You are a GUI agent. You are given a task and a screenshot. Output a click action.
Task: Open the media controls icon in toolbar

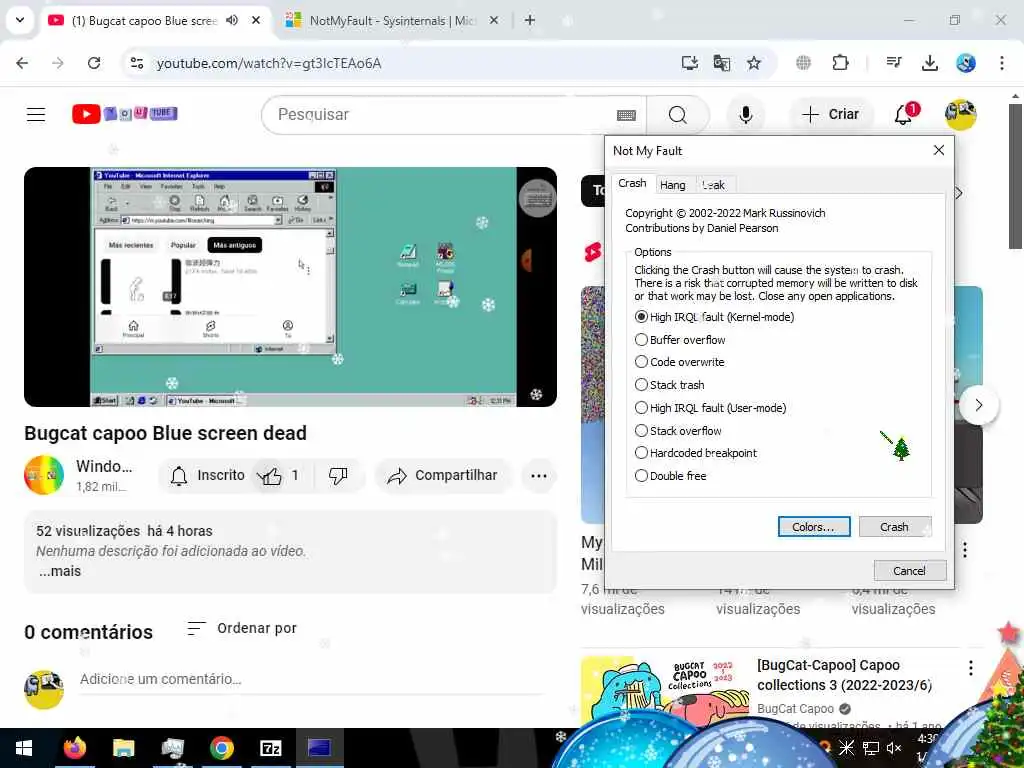894,63
